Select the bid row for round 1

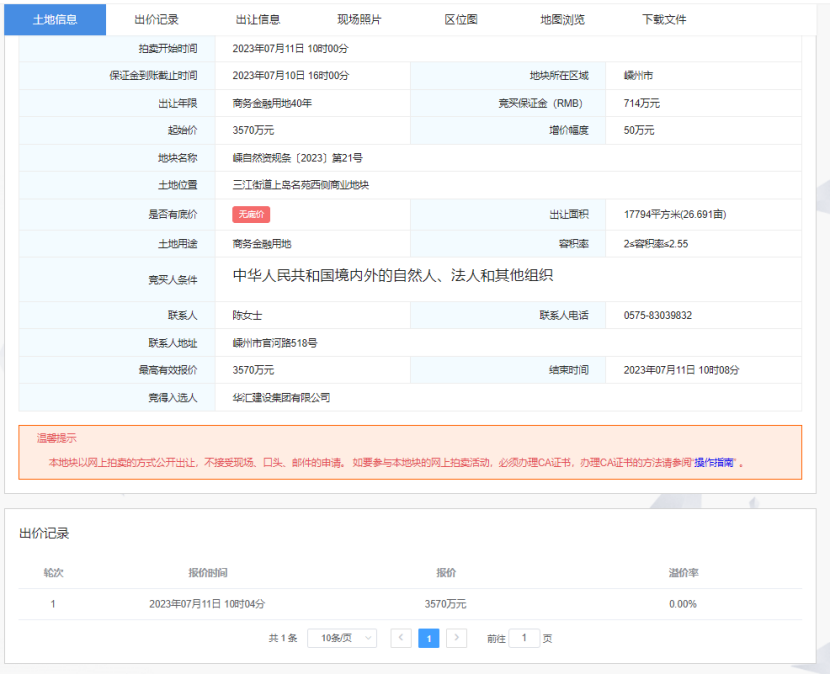coord(410,604)
